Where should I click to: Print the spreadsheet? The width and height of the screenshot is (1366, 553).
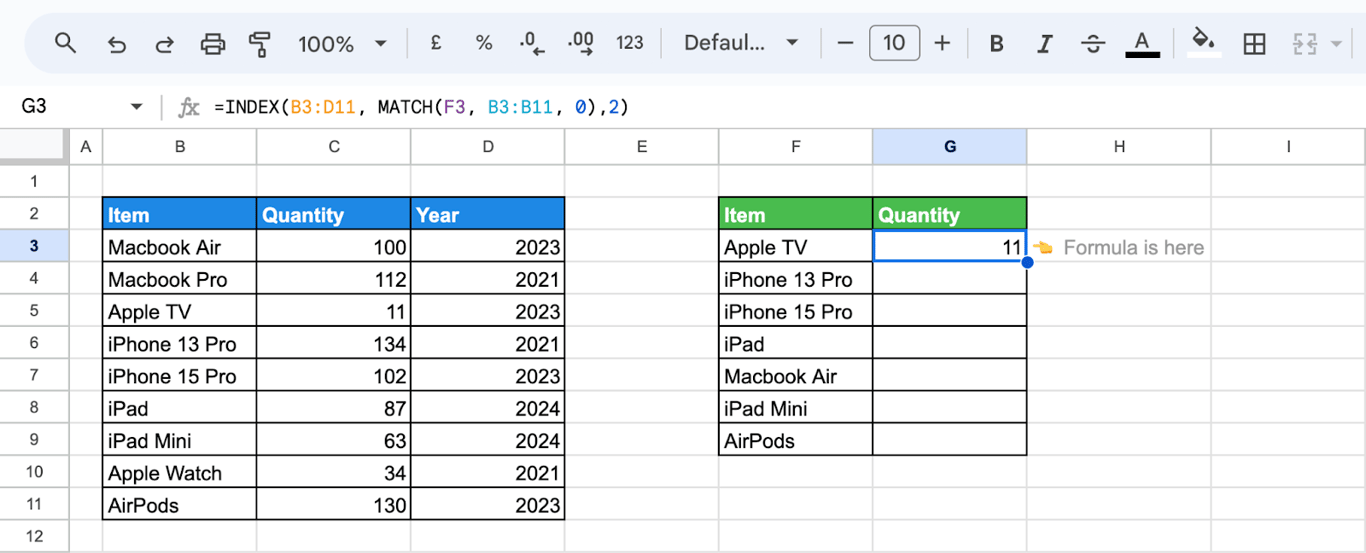pos(213,44)
